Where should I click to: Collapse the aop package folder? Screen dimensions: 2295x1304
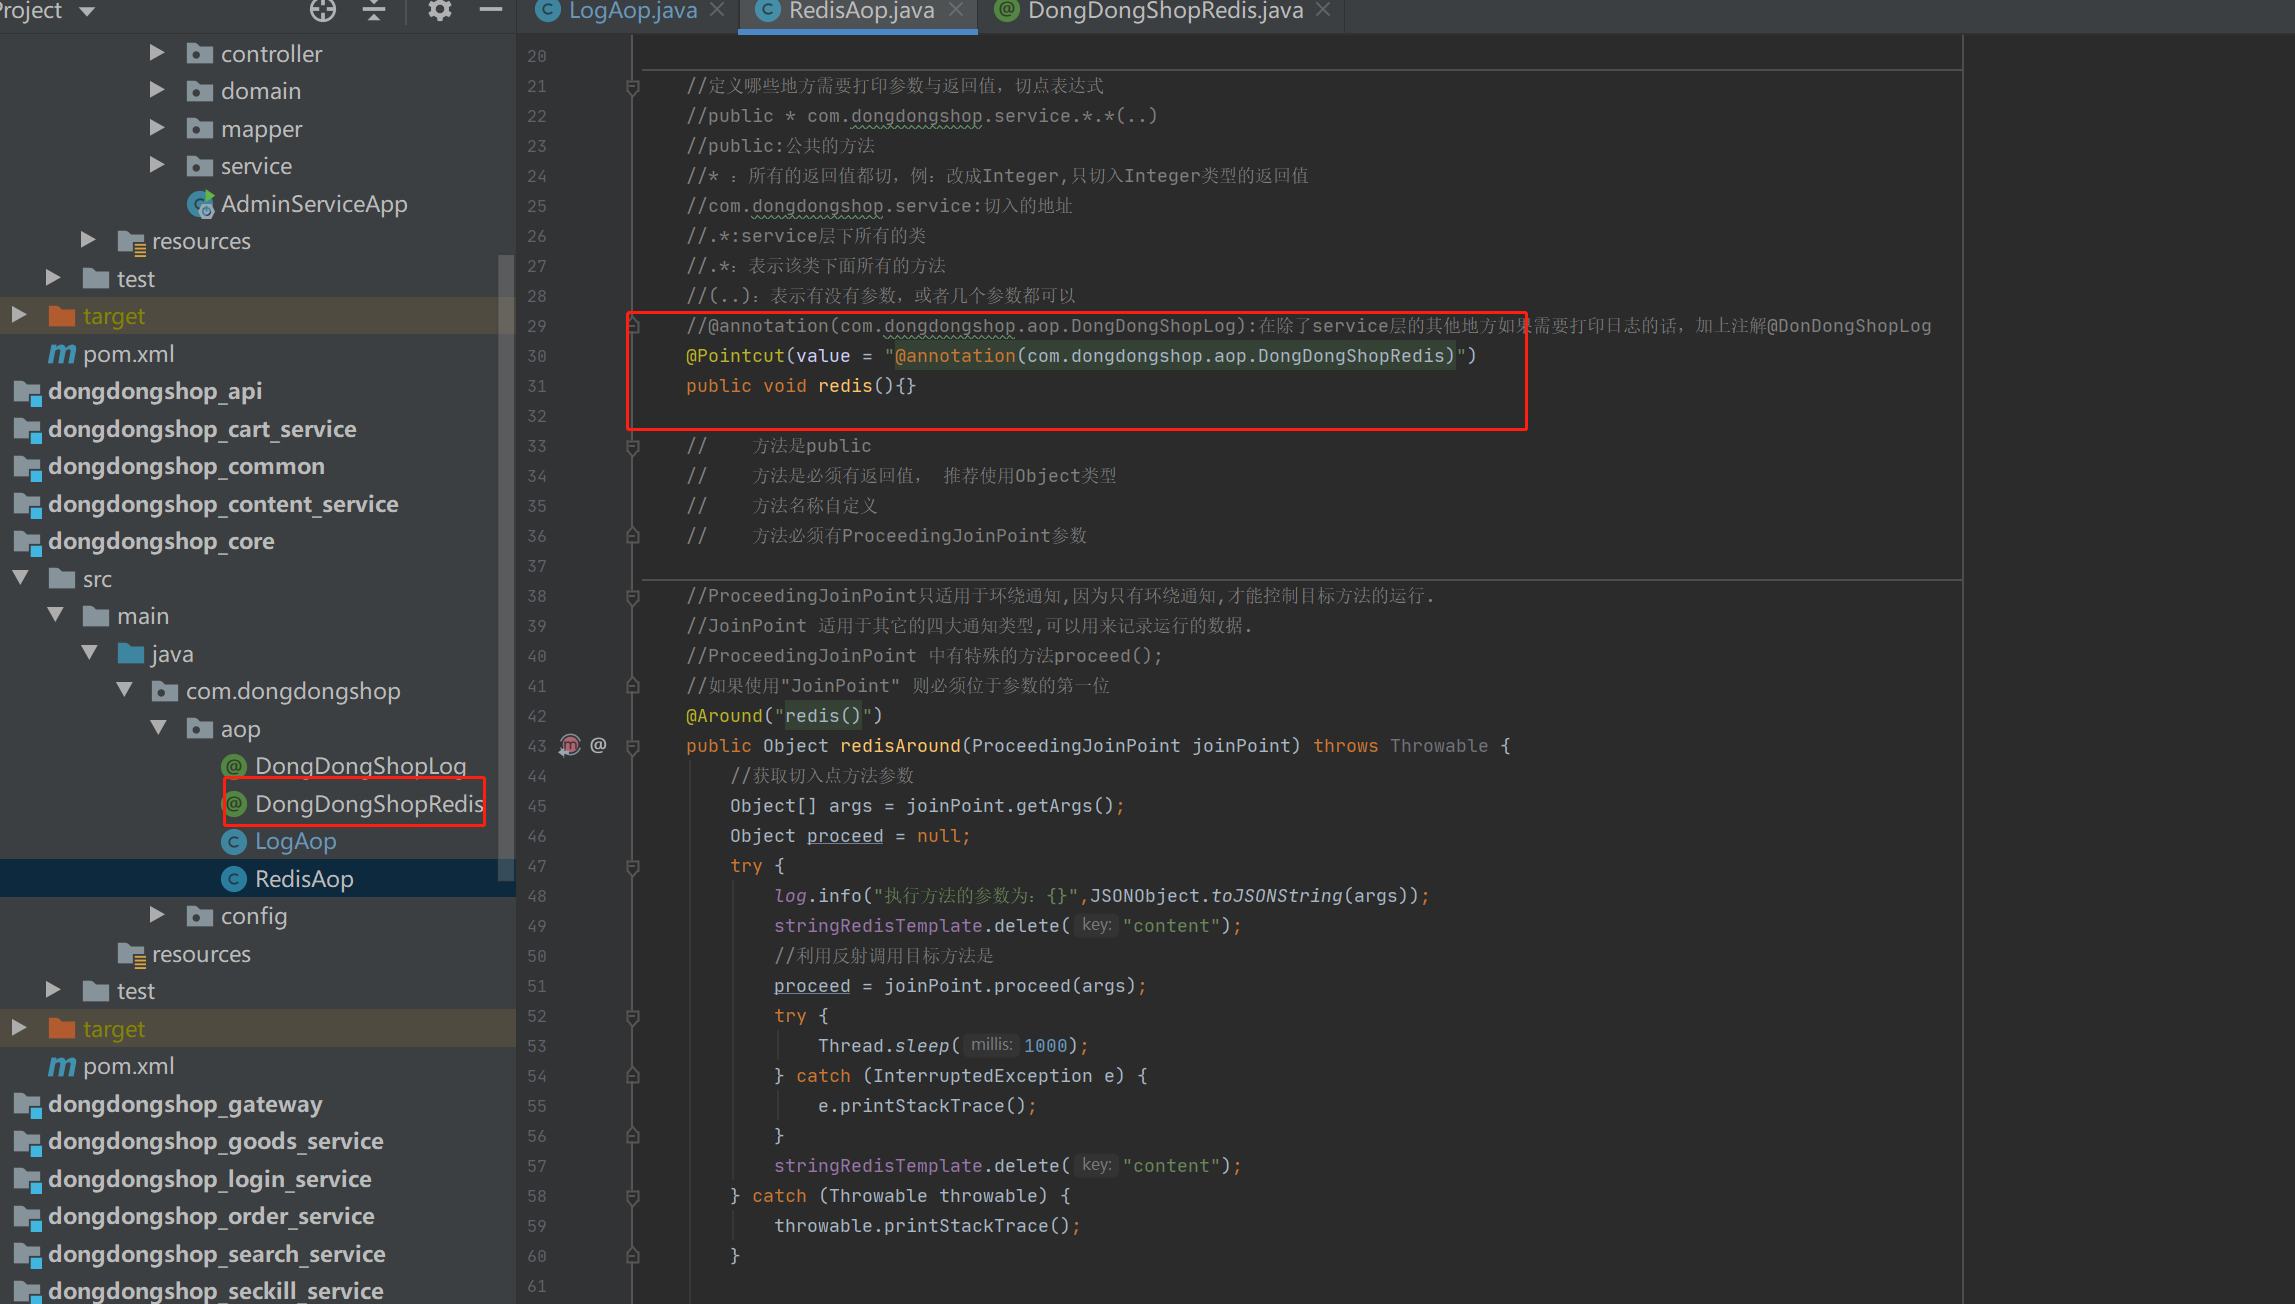pyautogui.click(x=158, y=728)
